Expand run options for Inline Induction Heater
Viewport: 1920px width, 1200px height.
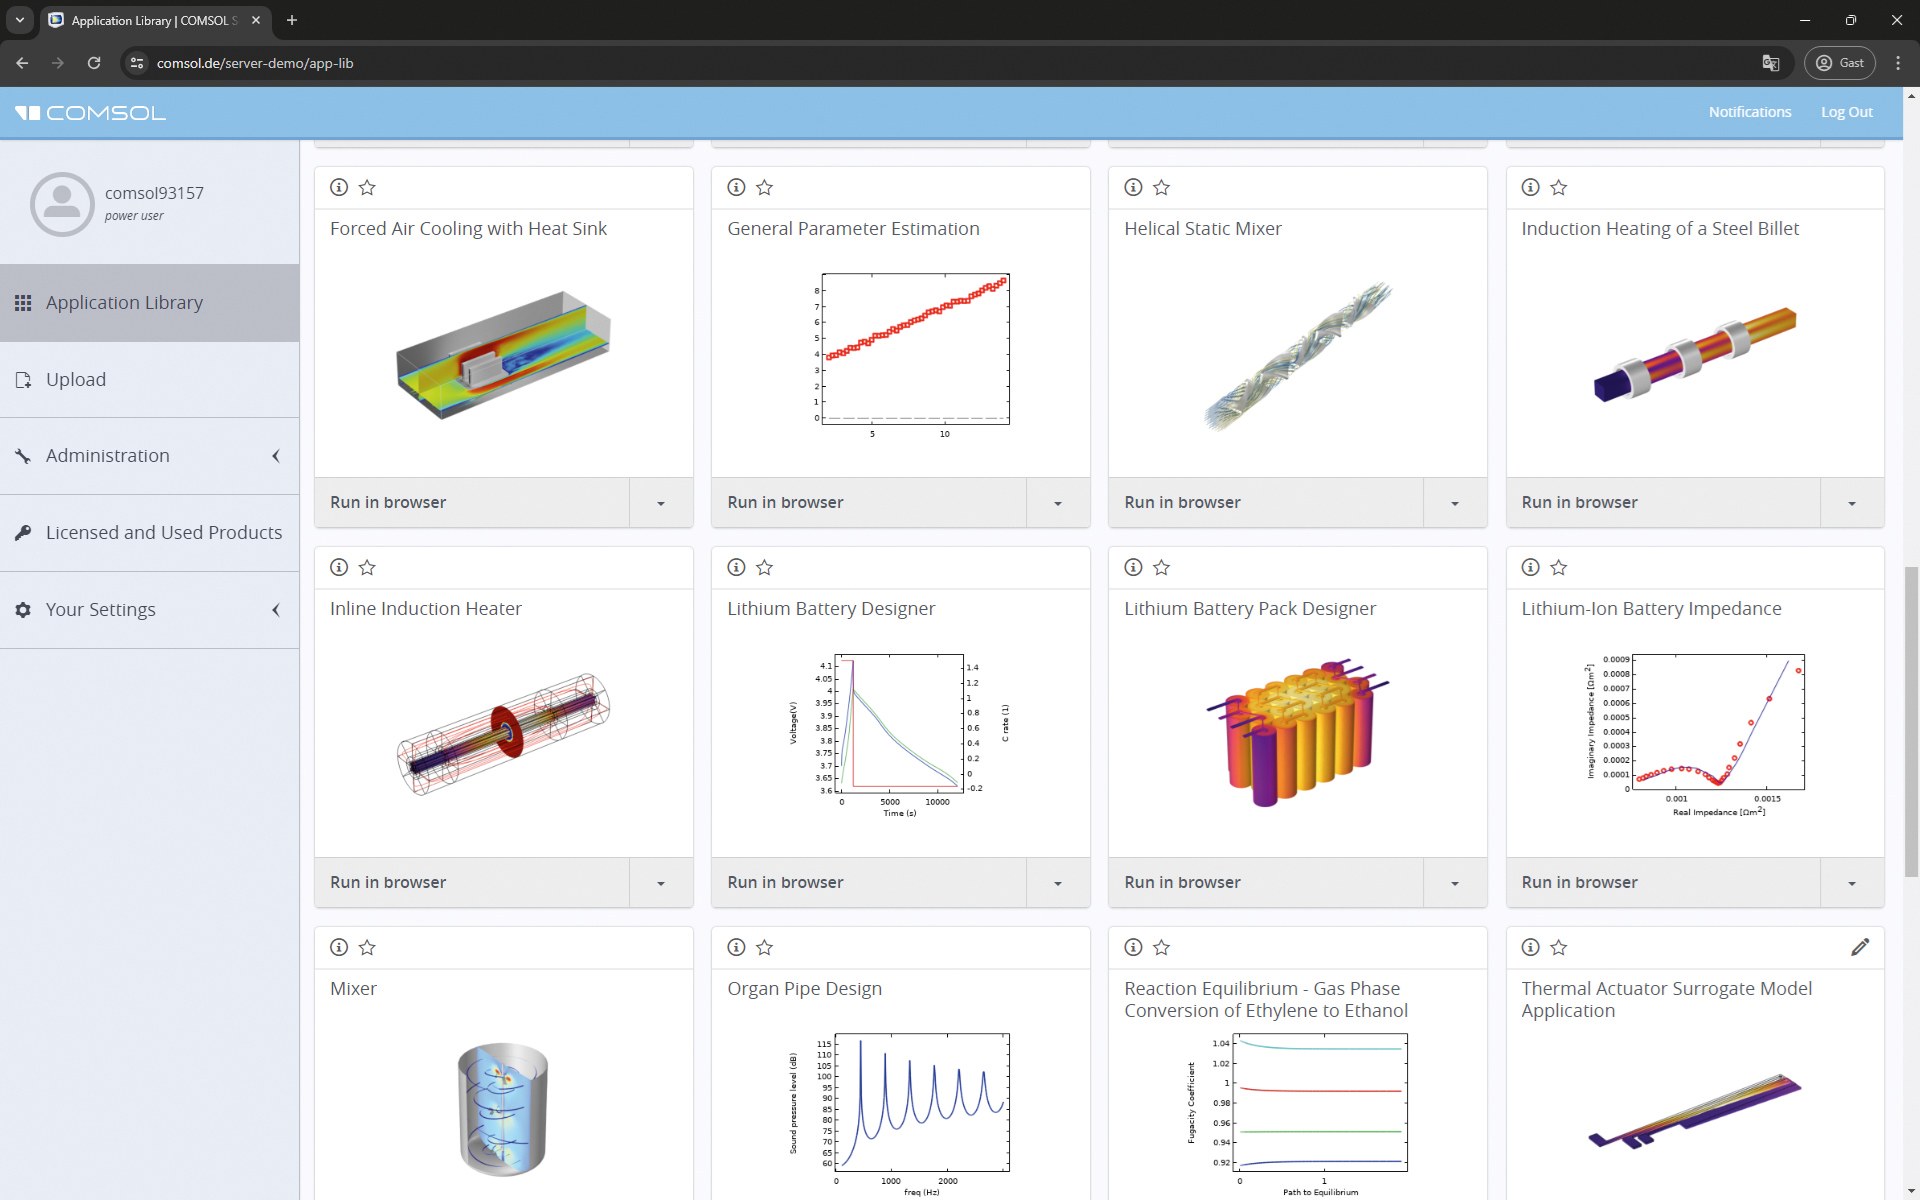point(660,882)
